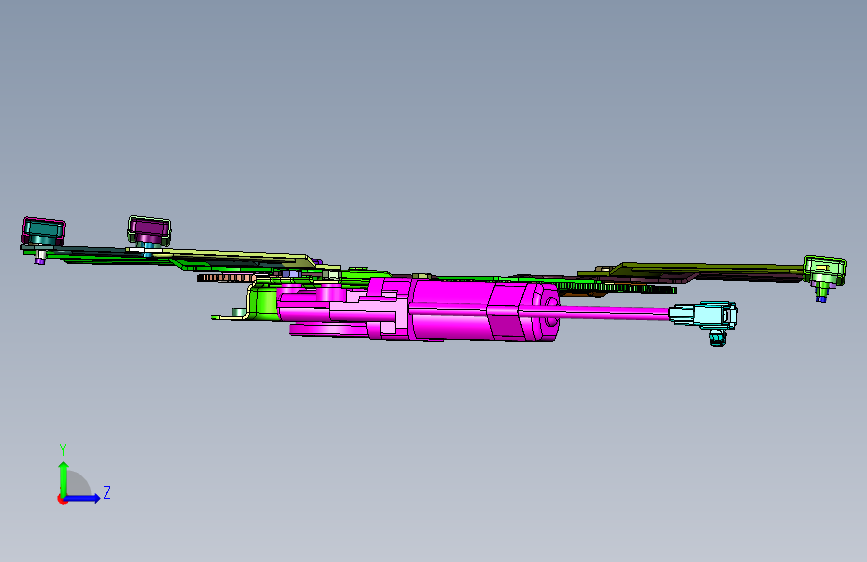Click the green Y axis arrow of the triad
The image size is (867, 562).
click(63, 478)
